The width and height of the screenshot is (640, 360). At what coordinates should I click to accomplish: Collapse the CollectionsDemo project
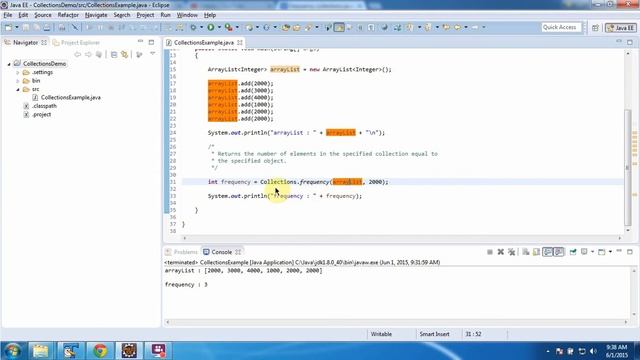click(9, 64)
